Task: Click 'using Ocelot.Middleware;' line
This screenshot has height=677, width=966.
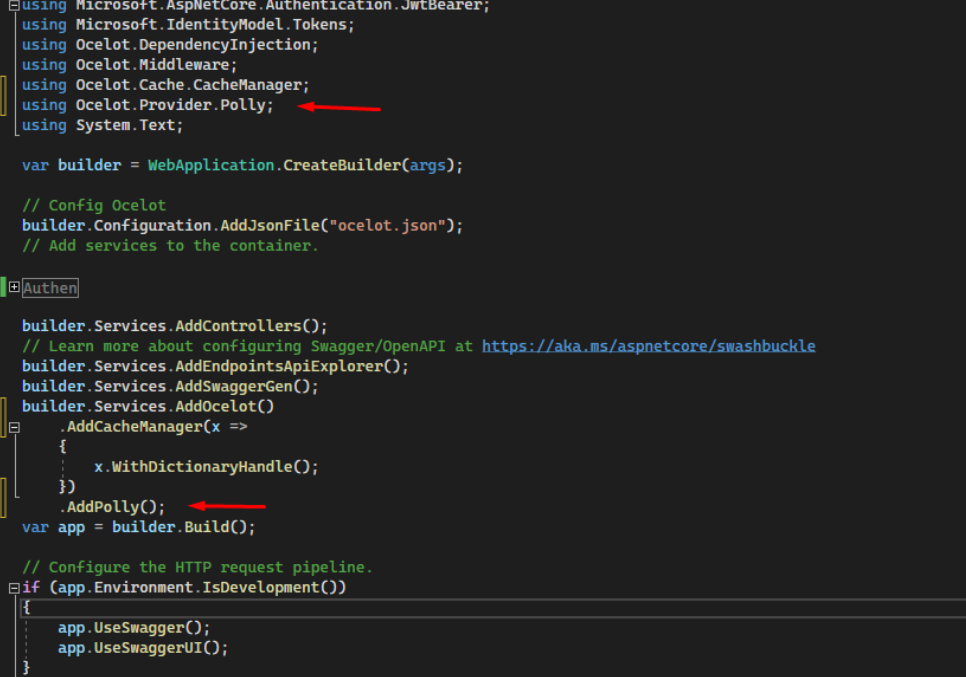Action: tap(129, 65)
